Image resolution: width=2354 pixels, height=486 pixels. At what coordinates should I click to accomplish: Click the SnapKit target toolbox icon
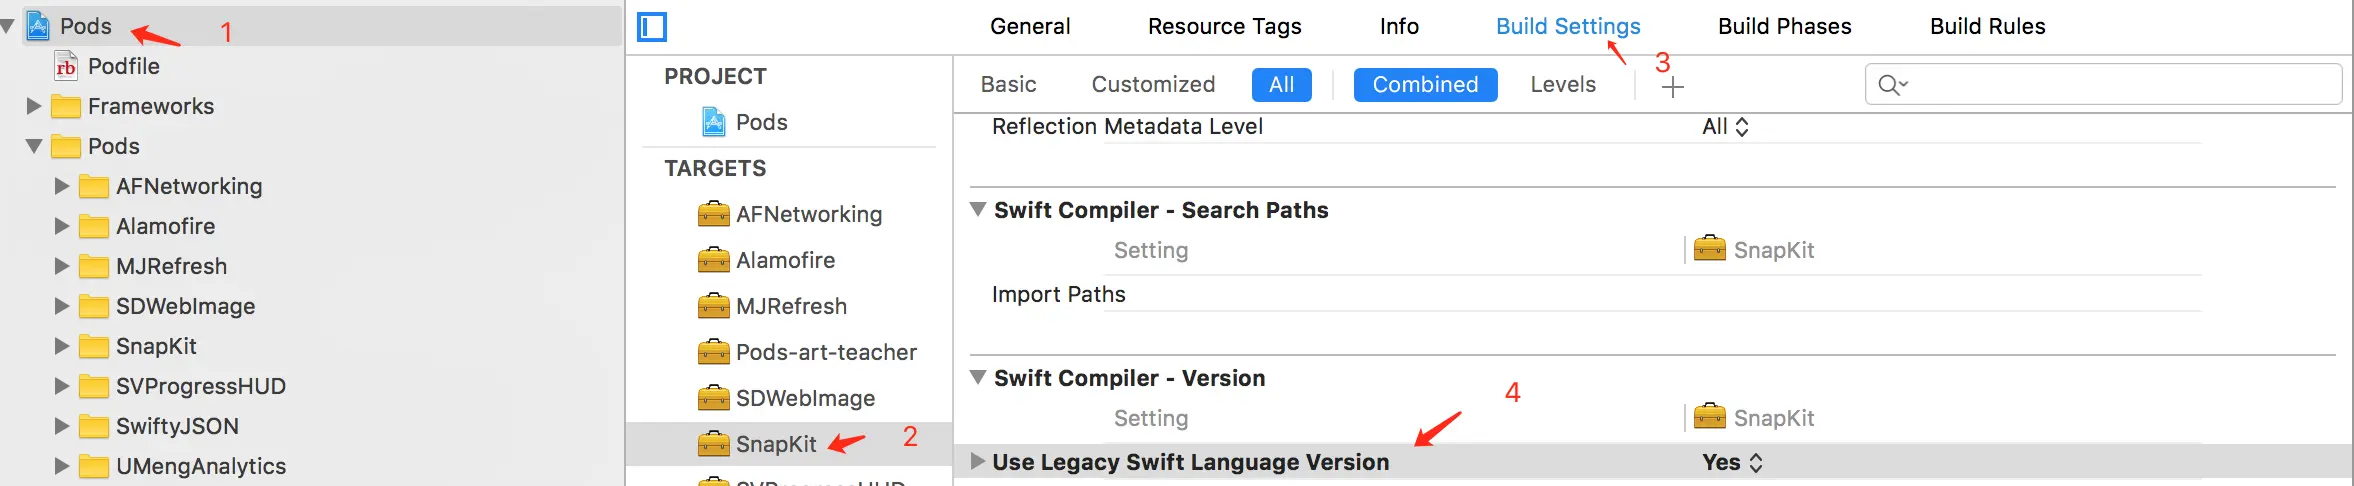click(713, 444)
